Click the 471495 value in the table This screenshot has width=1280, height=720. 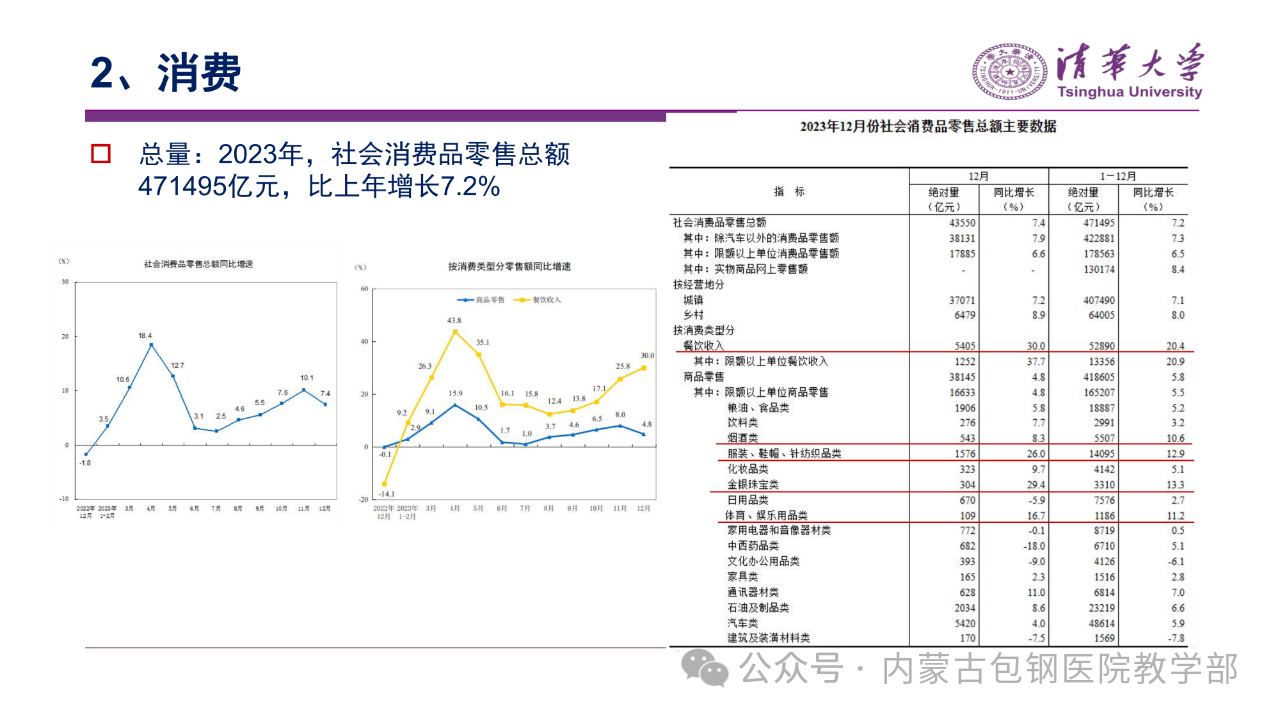coord(1097,222)
